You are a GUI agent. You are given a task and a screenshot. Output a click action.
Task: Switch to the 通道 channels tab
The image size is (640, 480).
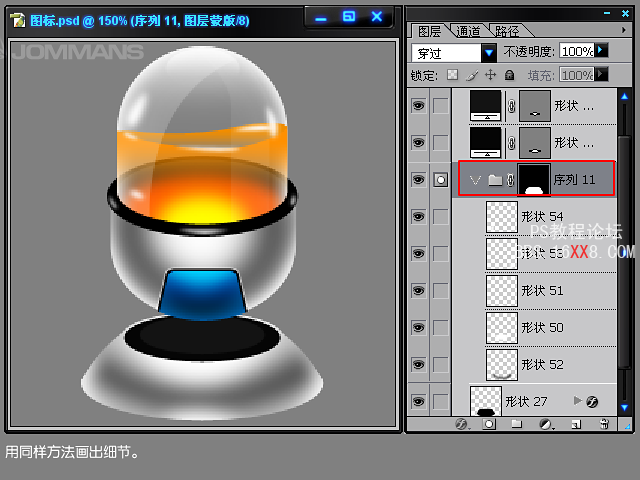(x=467, y=31)
